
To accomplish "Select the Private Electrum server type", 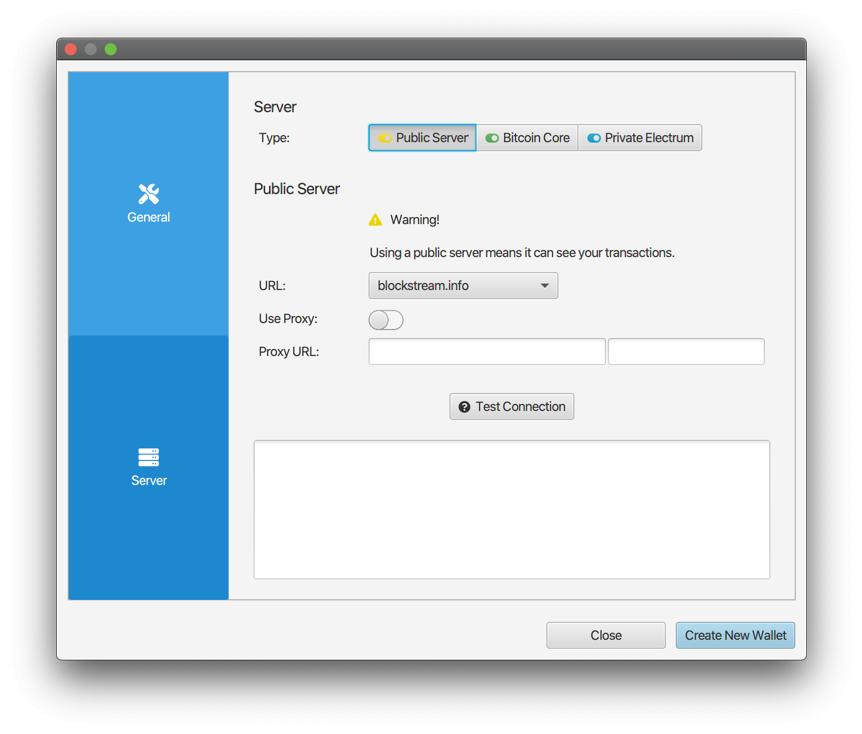I will point(640,137).
